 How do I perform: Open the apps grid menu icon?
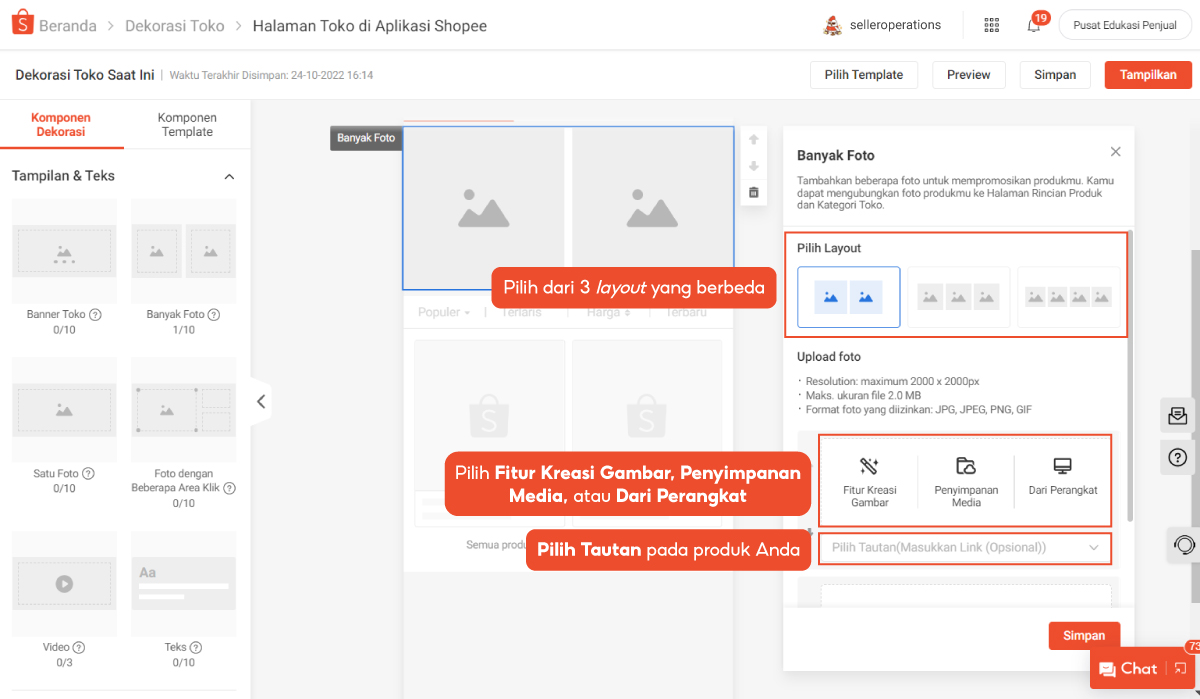tap(991, 25)
